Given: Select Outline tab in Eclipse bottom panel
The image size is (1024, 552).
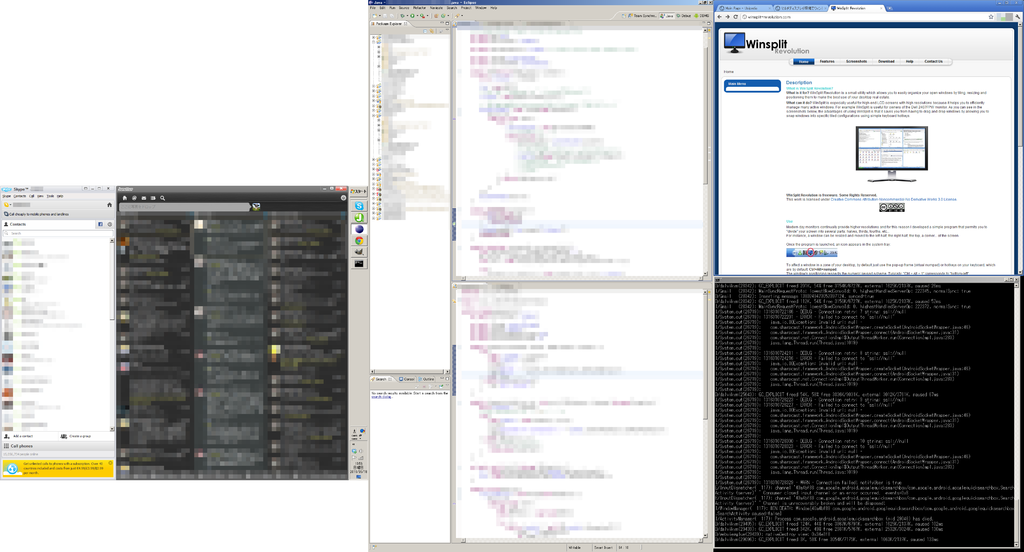Looking at the screenshot, I should coord(426,379).
